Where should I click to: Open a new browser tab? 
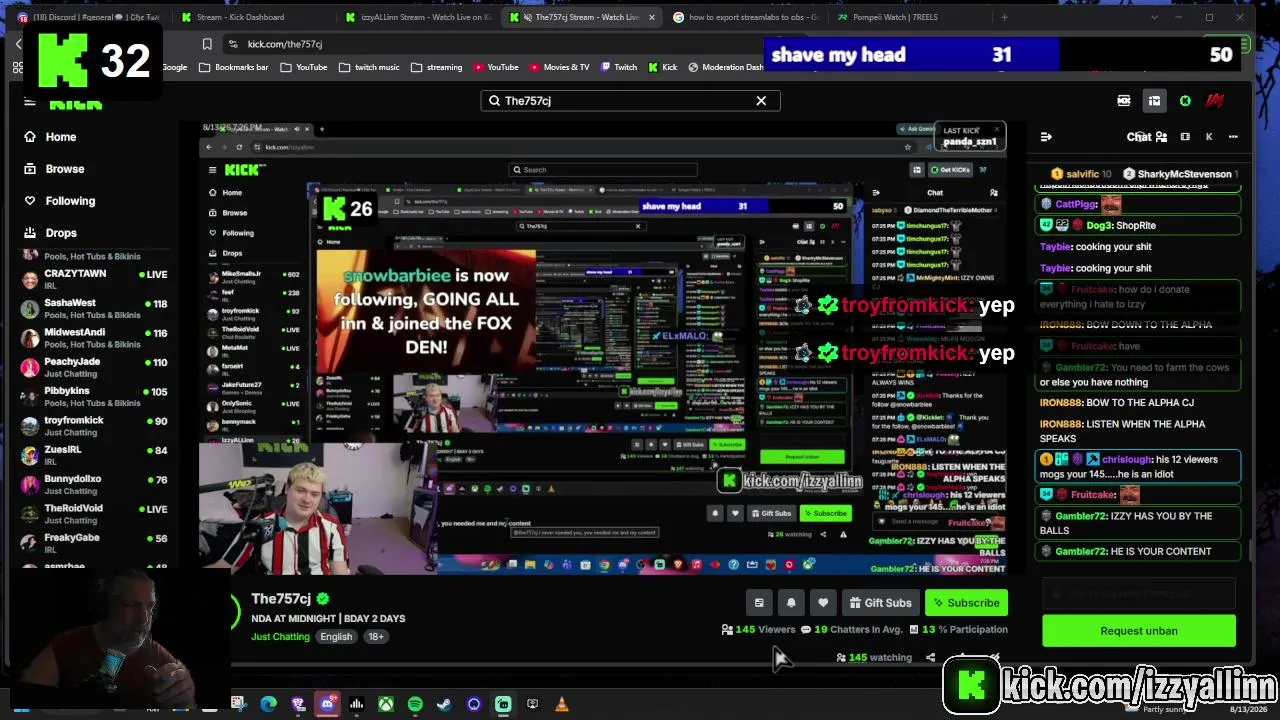point(1004,17)
